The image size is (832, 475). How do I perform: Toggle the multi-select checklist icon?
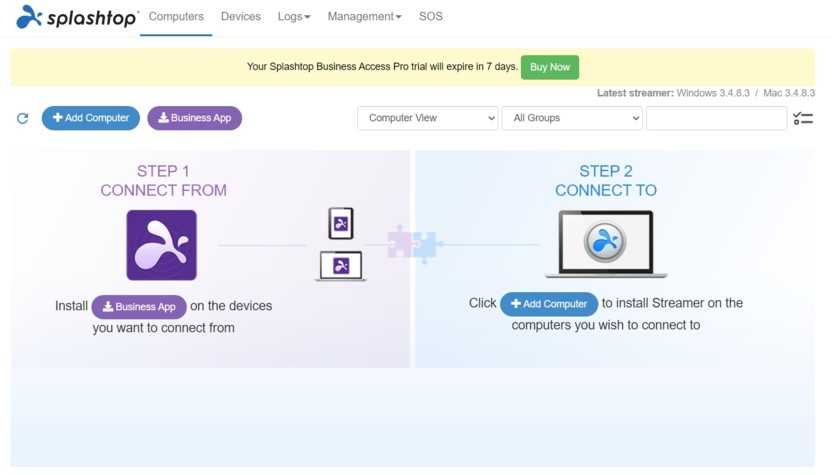coord(803,119)
